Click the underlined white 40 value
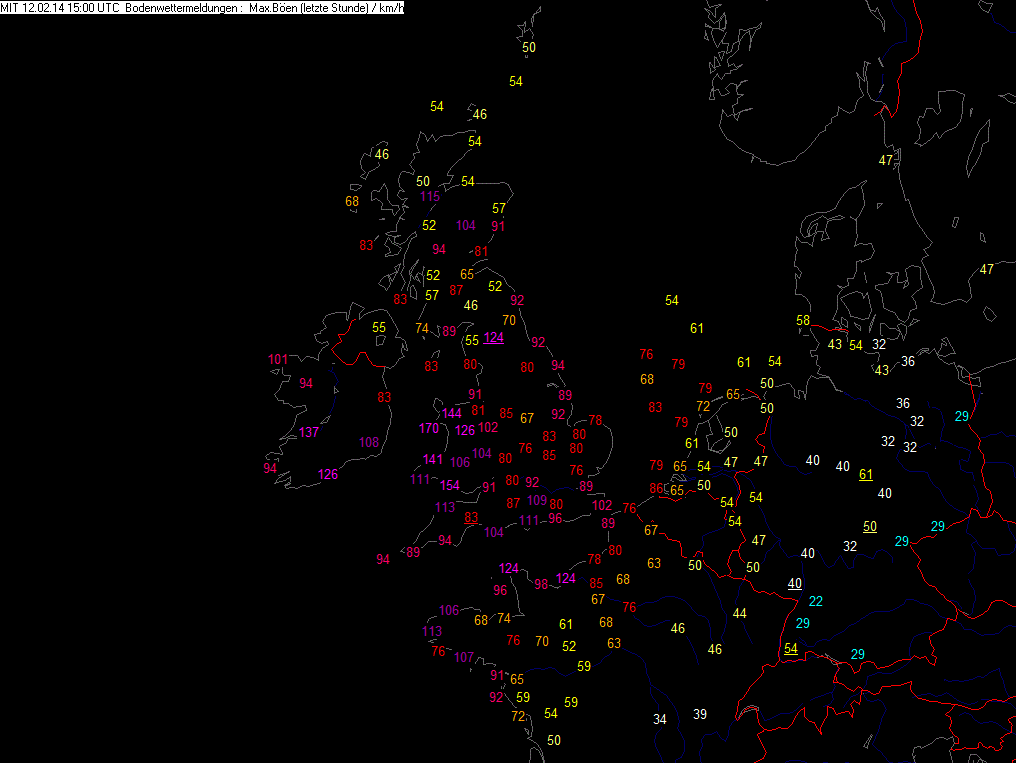The height and width of the screenshot is (763, 1016). pyautogui.click(x=794, y=584)
